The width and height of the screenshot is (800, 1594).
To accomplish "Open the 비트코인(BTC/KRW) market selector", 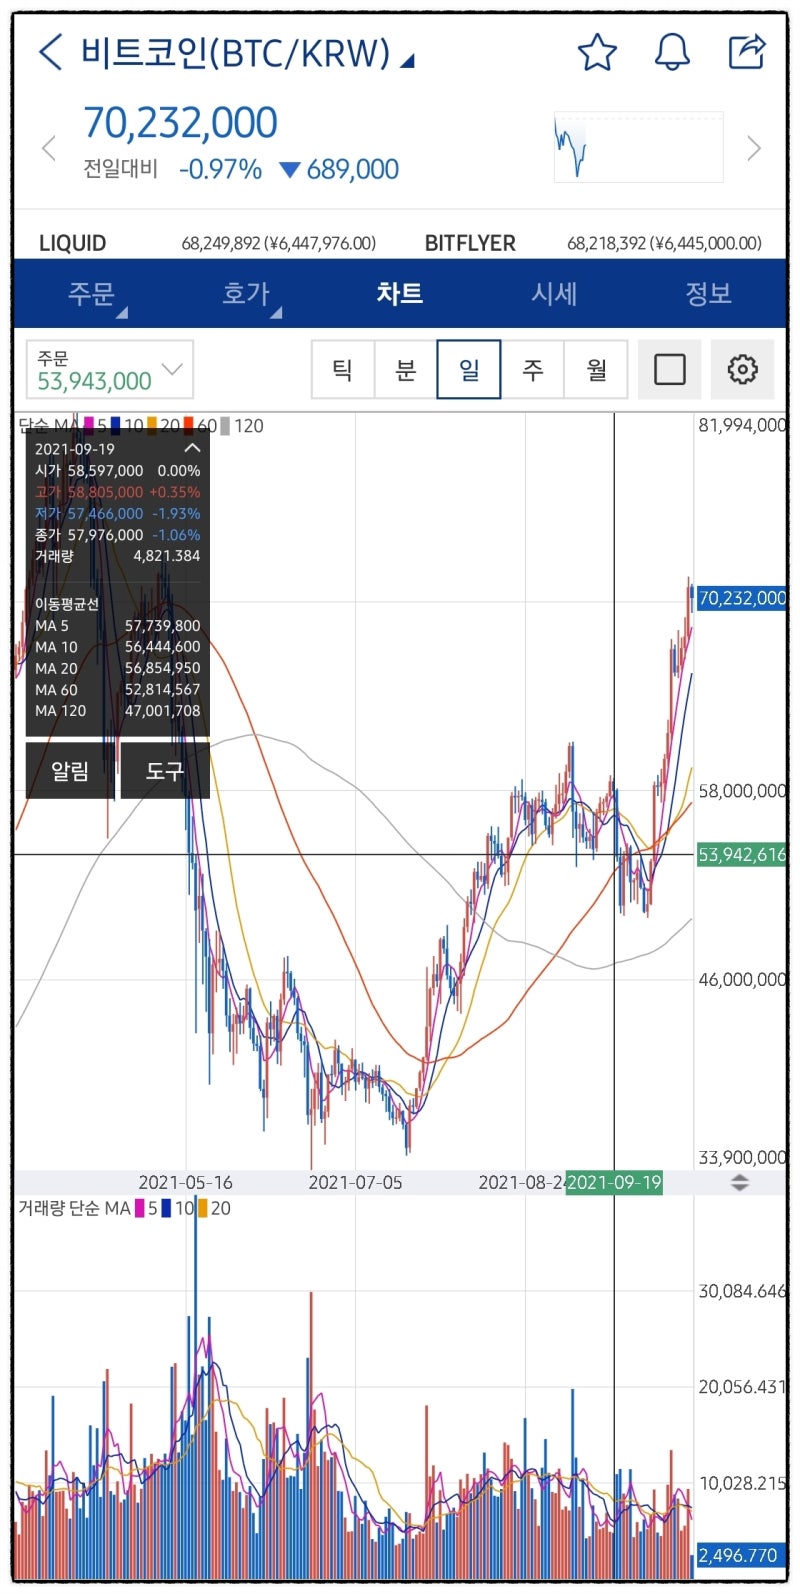I will (246, 52).
